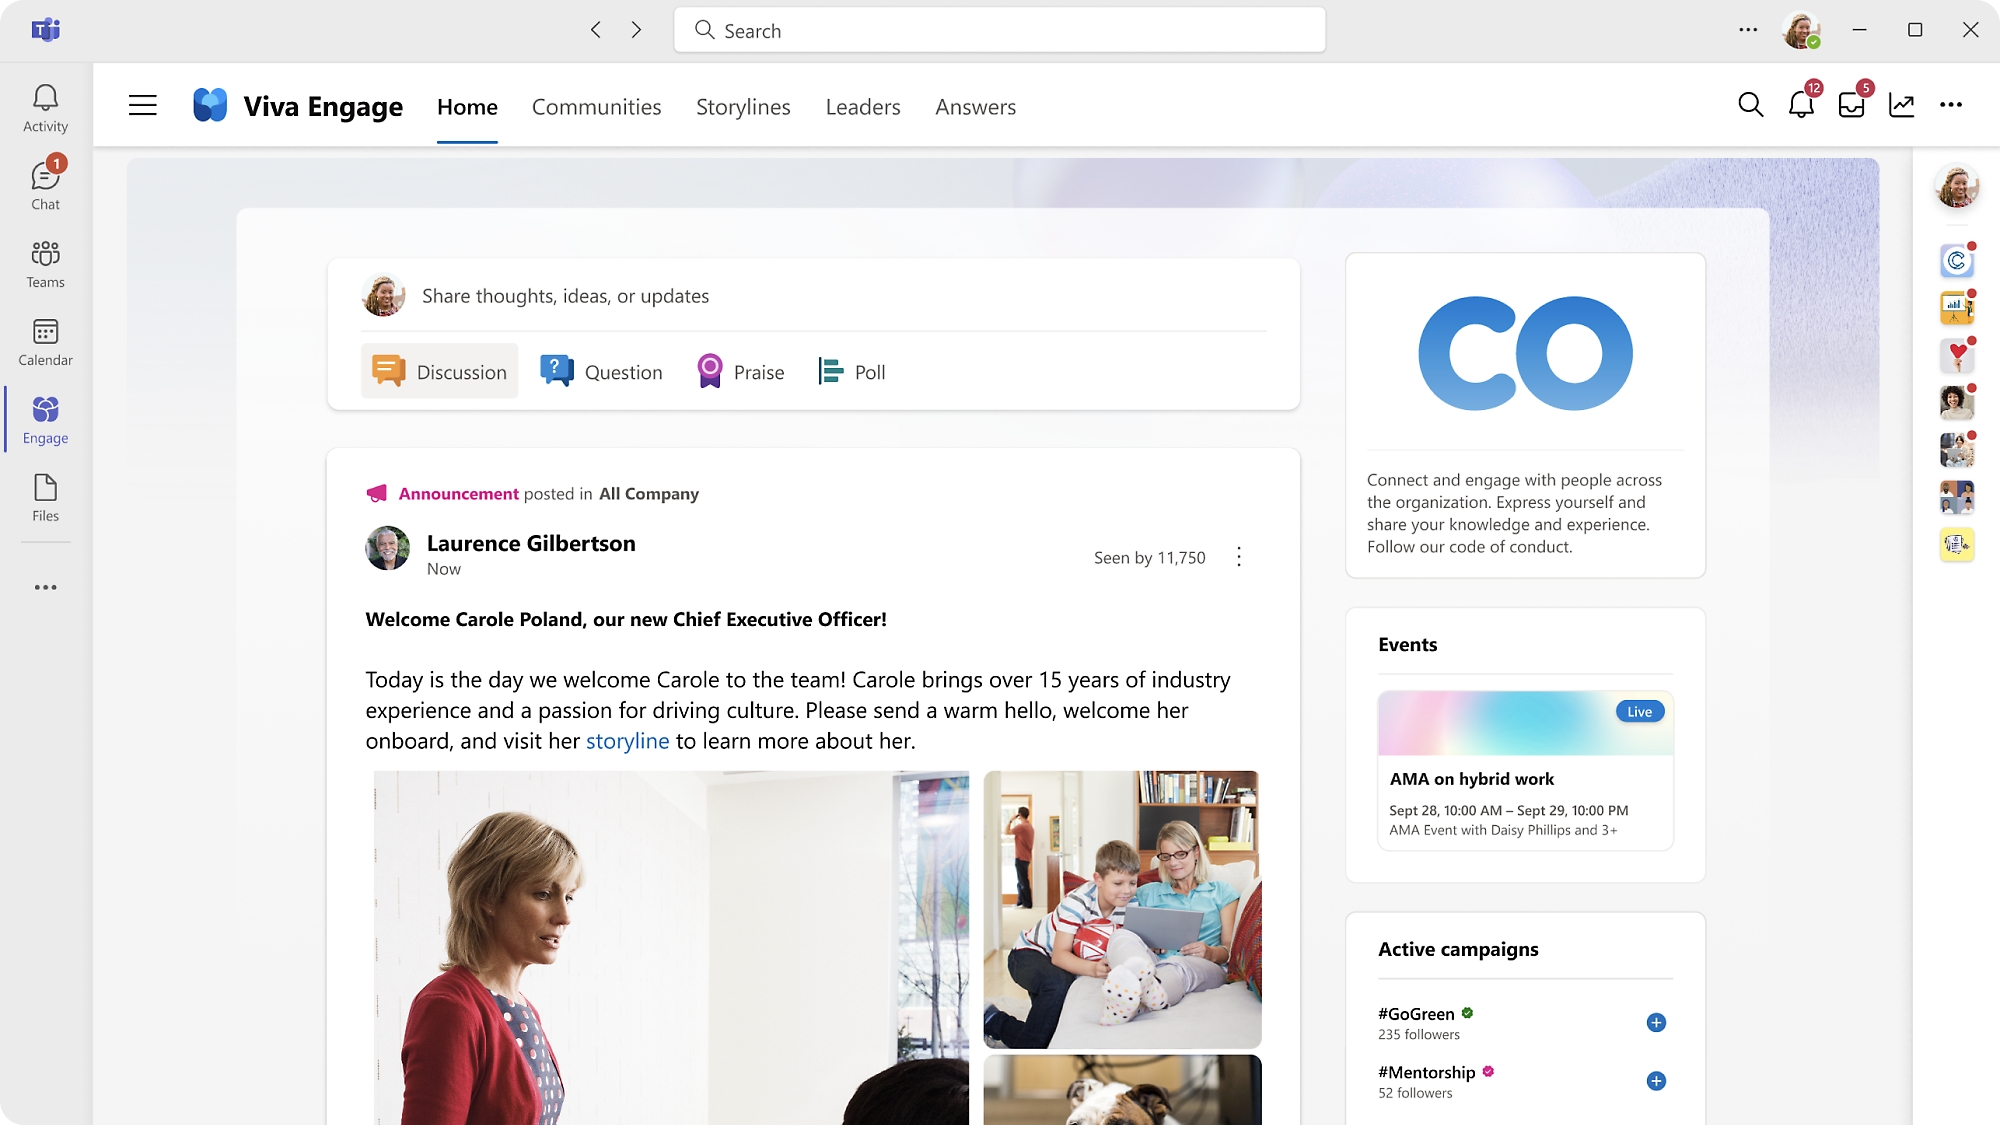The image size is (2000, 1125).
Task: Follow the #Mentorship active campaign
Action: point(1658,1080)
